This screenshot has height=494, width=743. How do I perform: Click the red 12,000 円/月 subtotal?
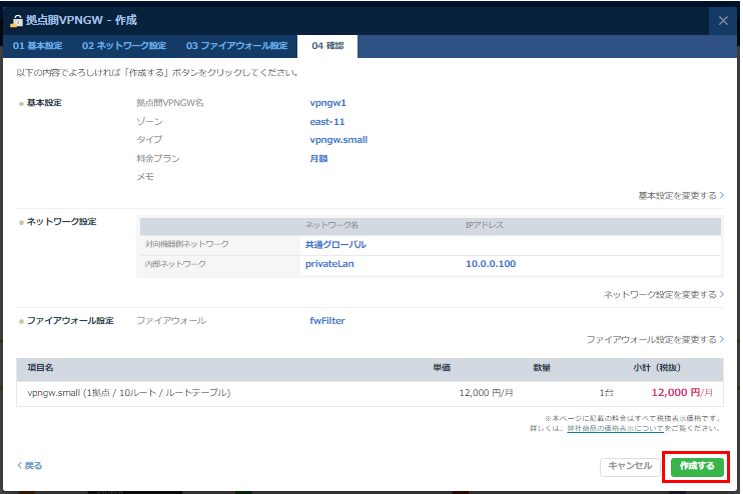(682, 393)
